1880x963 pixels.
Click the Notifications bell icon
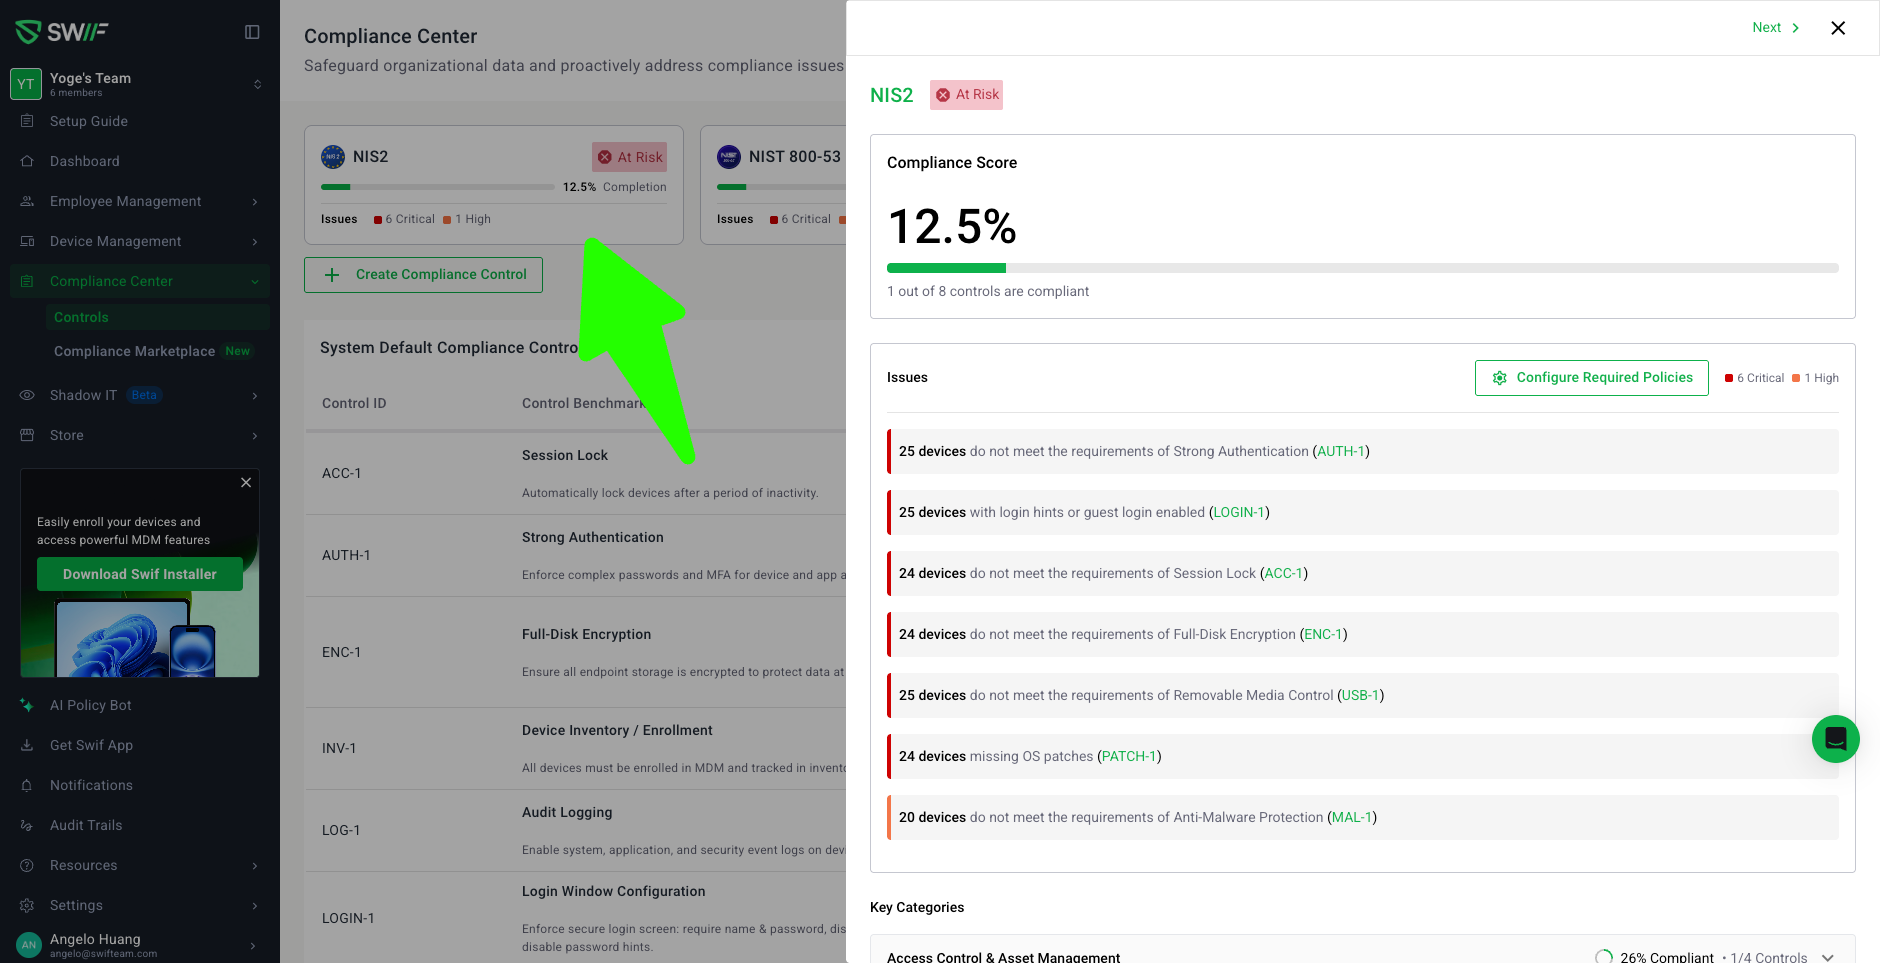(x=27, y=785)
